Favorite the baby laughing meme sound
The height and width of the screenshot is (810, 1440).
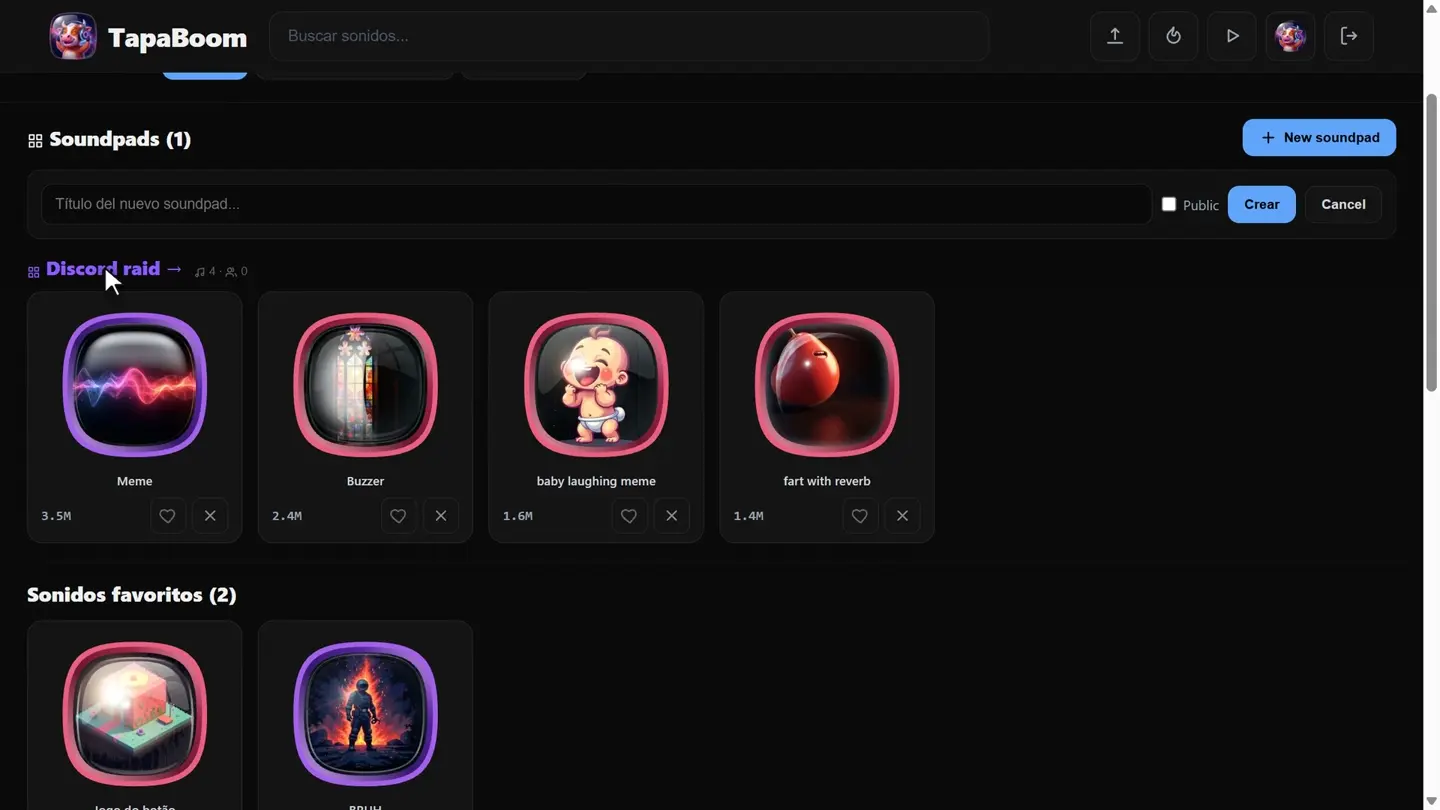click(x=629, y=516)
